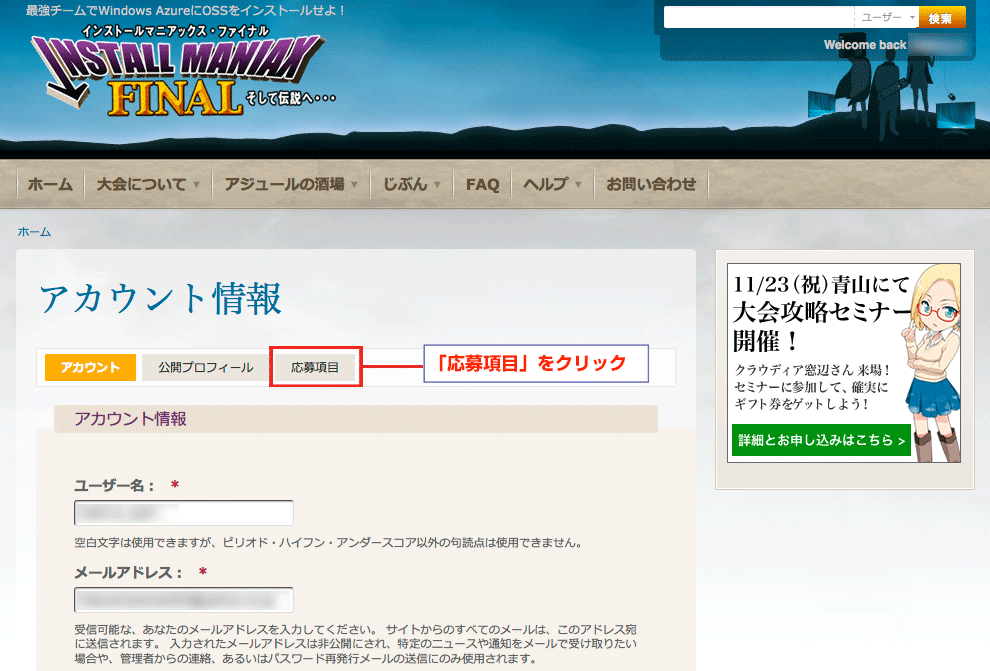Image resolution: width=990 pixels, height=671 pixels.
Task: Click the アカウント情報 page title
Action: (x=160, y=299)
